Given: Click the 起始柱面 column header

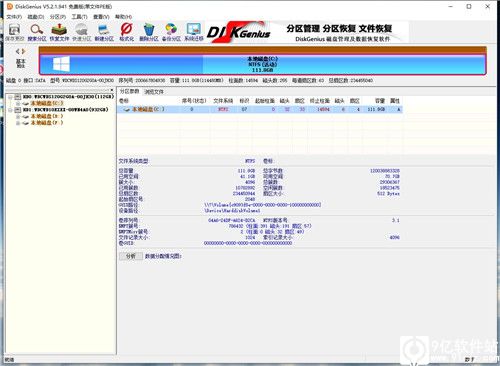Looking at the screenshot, I should (265, 101).
